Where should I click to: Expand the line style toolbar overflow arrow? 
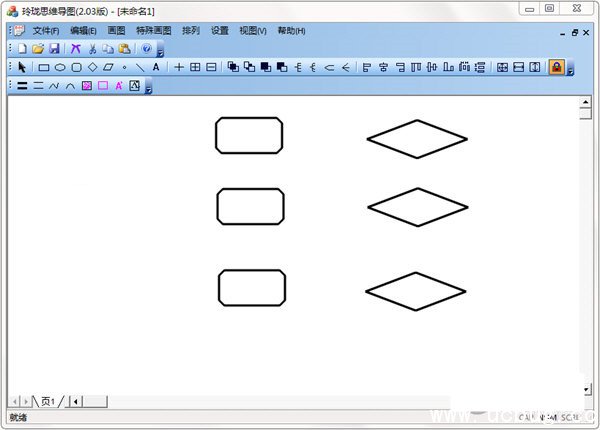coord(149,88)
